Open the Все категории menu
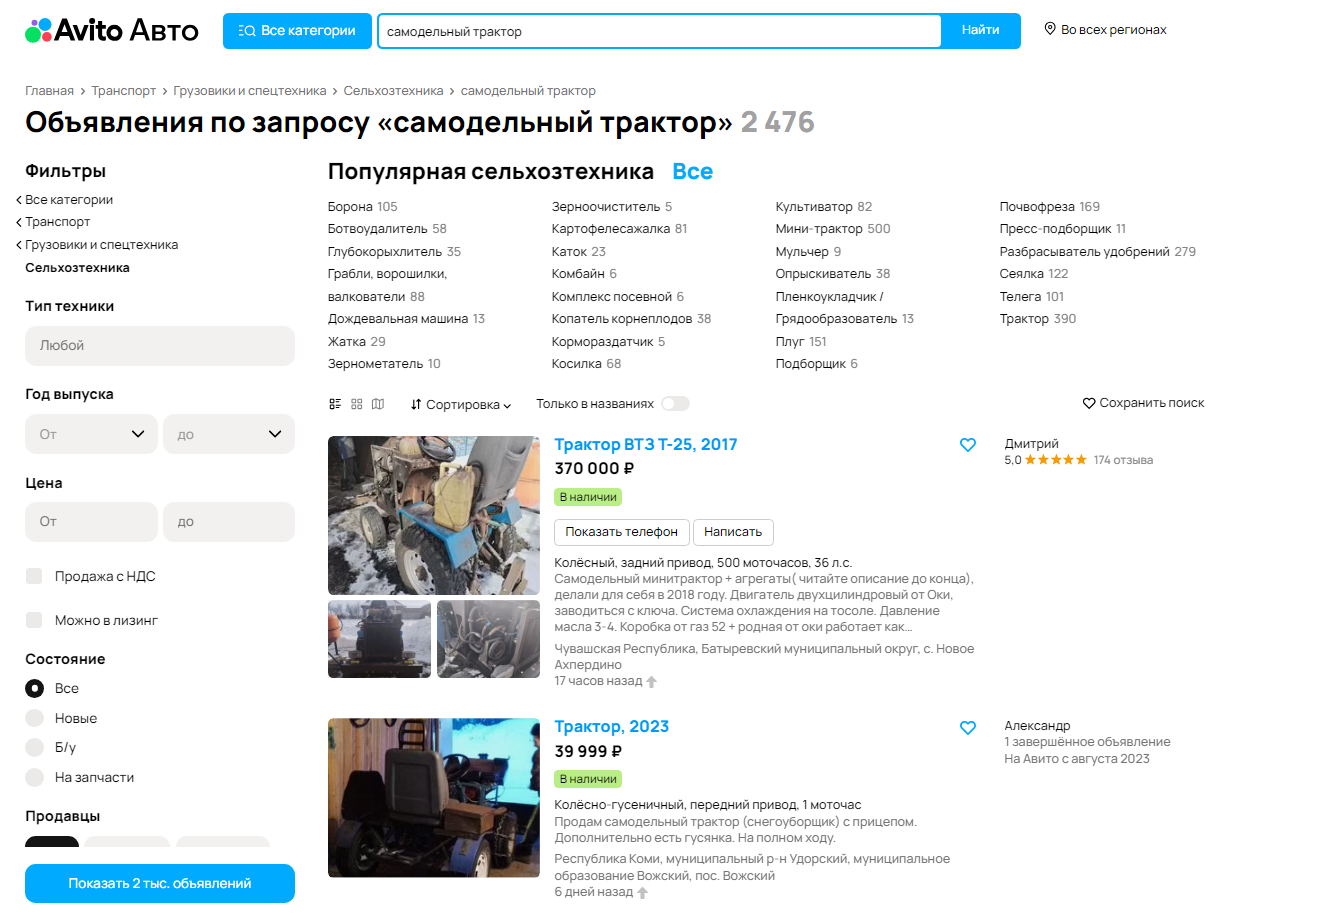1333x919 pixels. (297, 31)
